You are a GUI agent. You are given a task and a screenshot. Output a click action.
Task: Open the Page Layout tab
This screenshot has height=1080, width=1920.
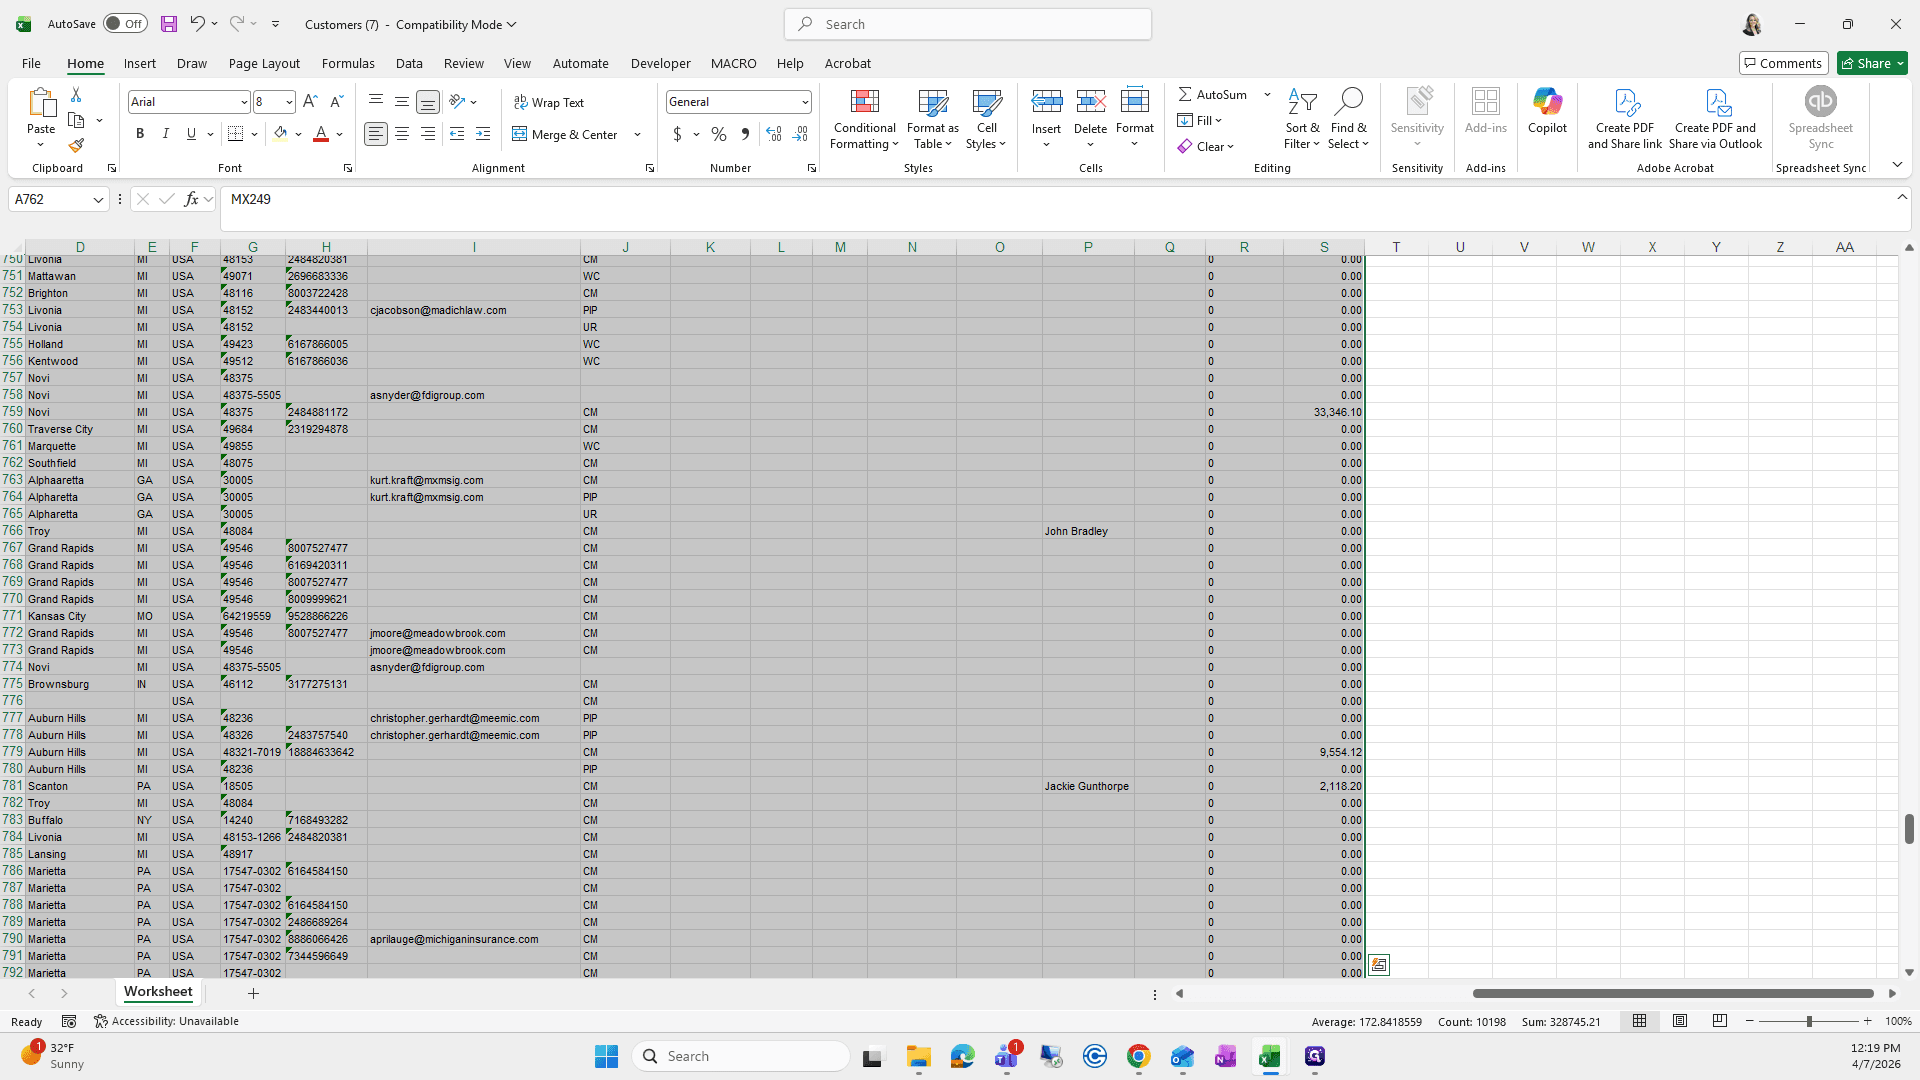tap(264, 63)
